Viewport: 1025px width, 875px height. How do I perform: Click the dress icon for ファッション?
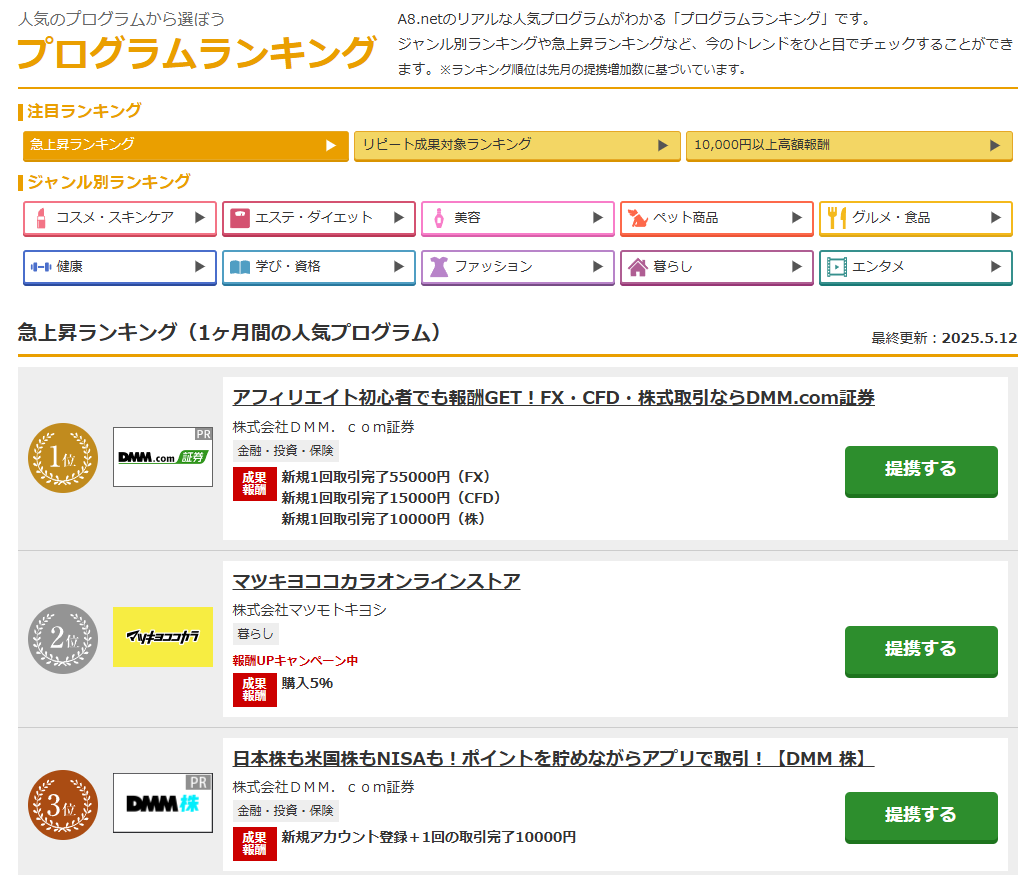tap(439, 267)
